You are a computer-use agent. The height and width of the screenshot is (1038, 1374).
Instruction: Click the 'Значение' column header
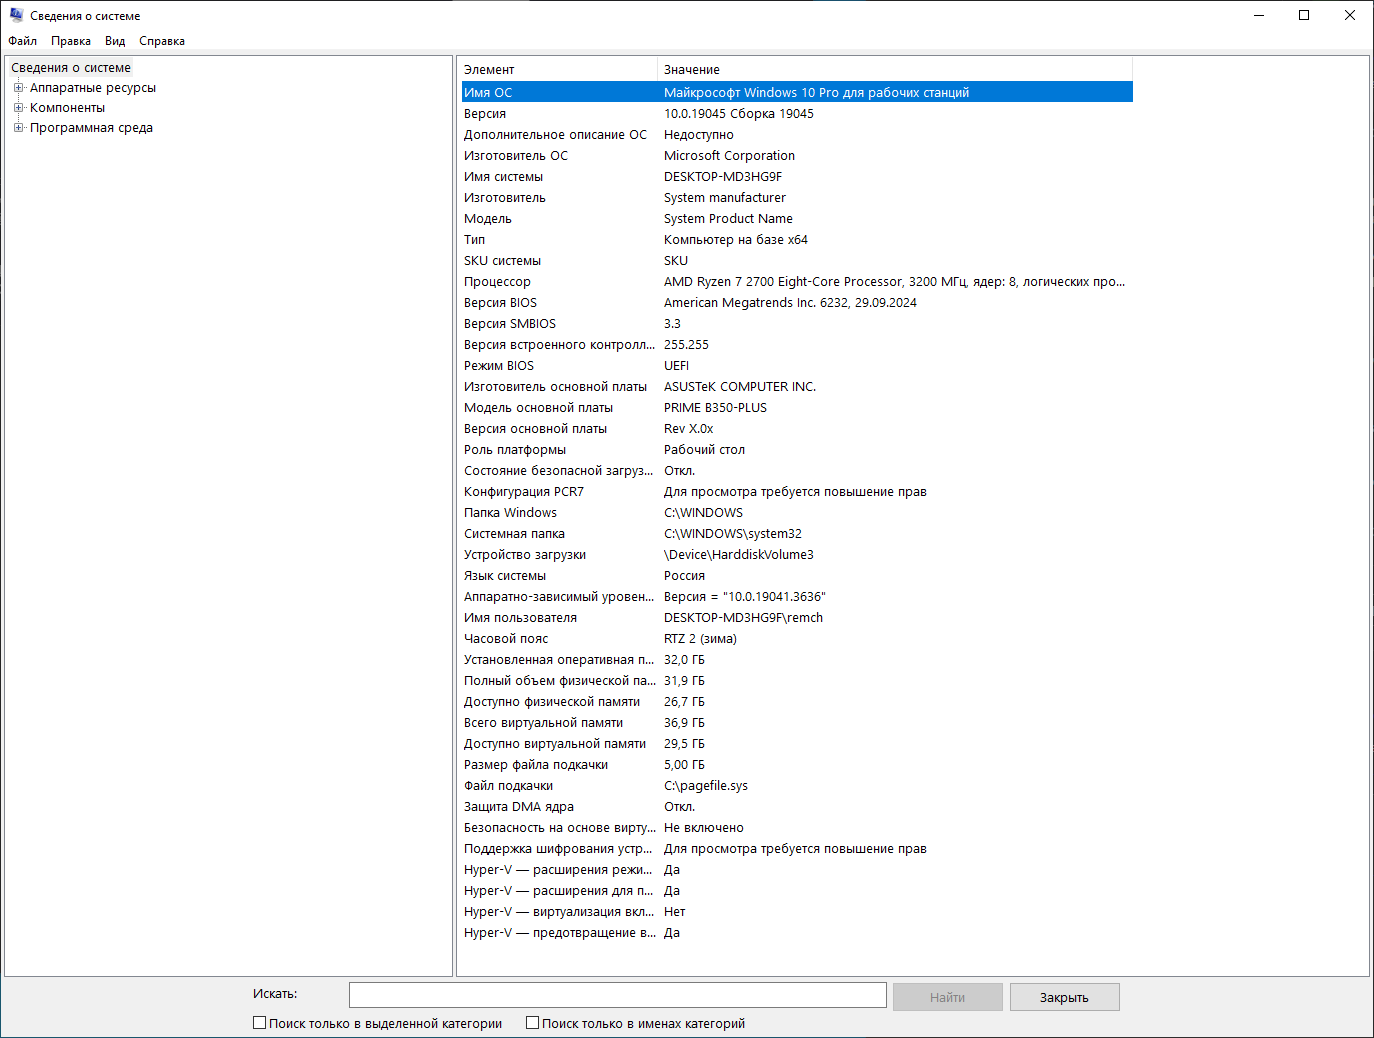tap(895, 70)
